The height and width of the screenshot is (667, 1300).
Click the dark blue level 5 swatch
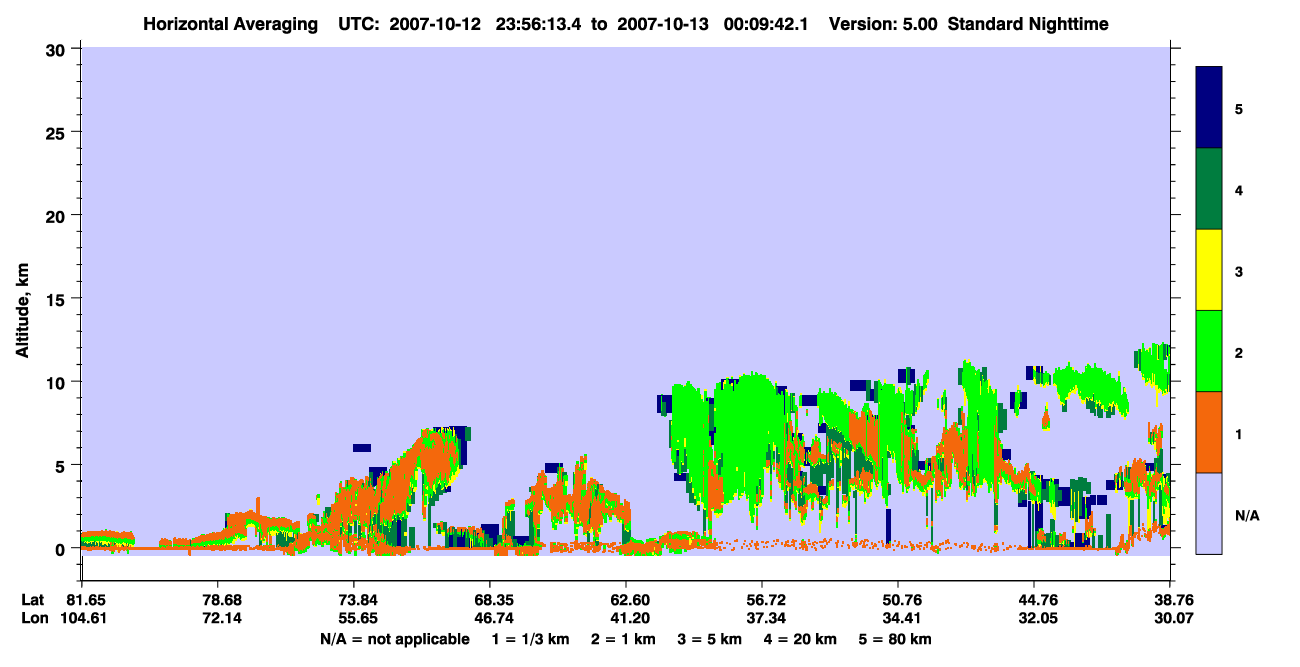1209,108
